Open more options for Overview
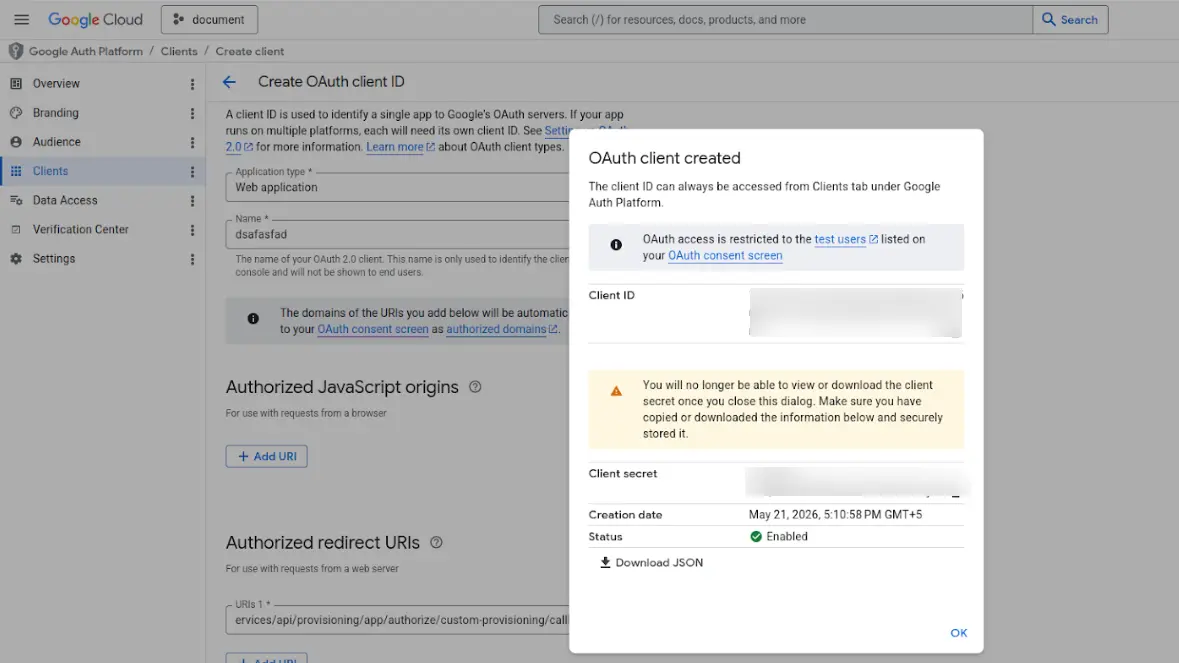Screen dimensions: 1179x663 (192, 84)
